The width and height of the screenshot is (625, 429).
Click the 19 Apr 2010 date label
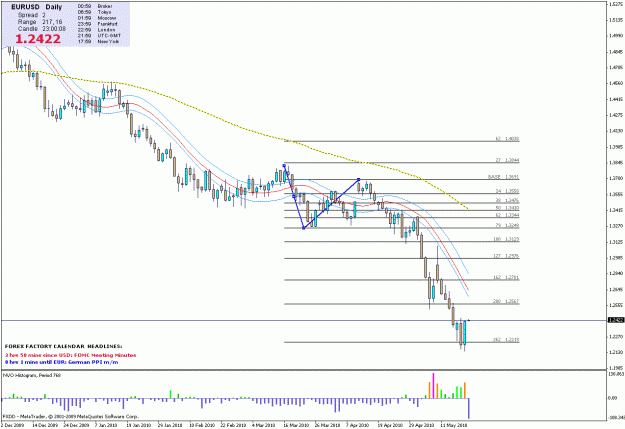(390, 425)
